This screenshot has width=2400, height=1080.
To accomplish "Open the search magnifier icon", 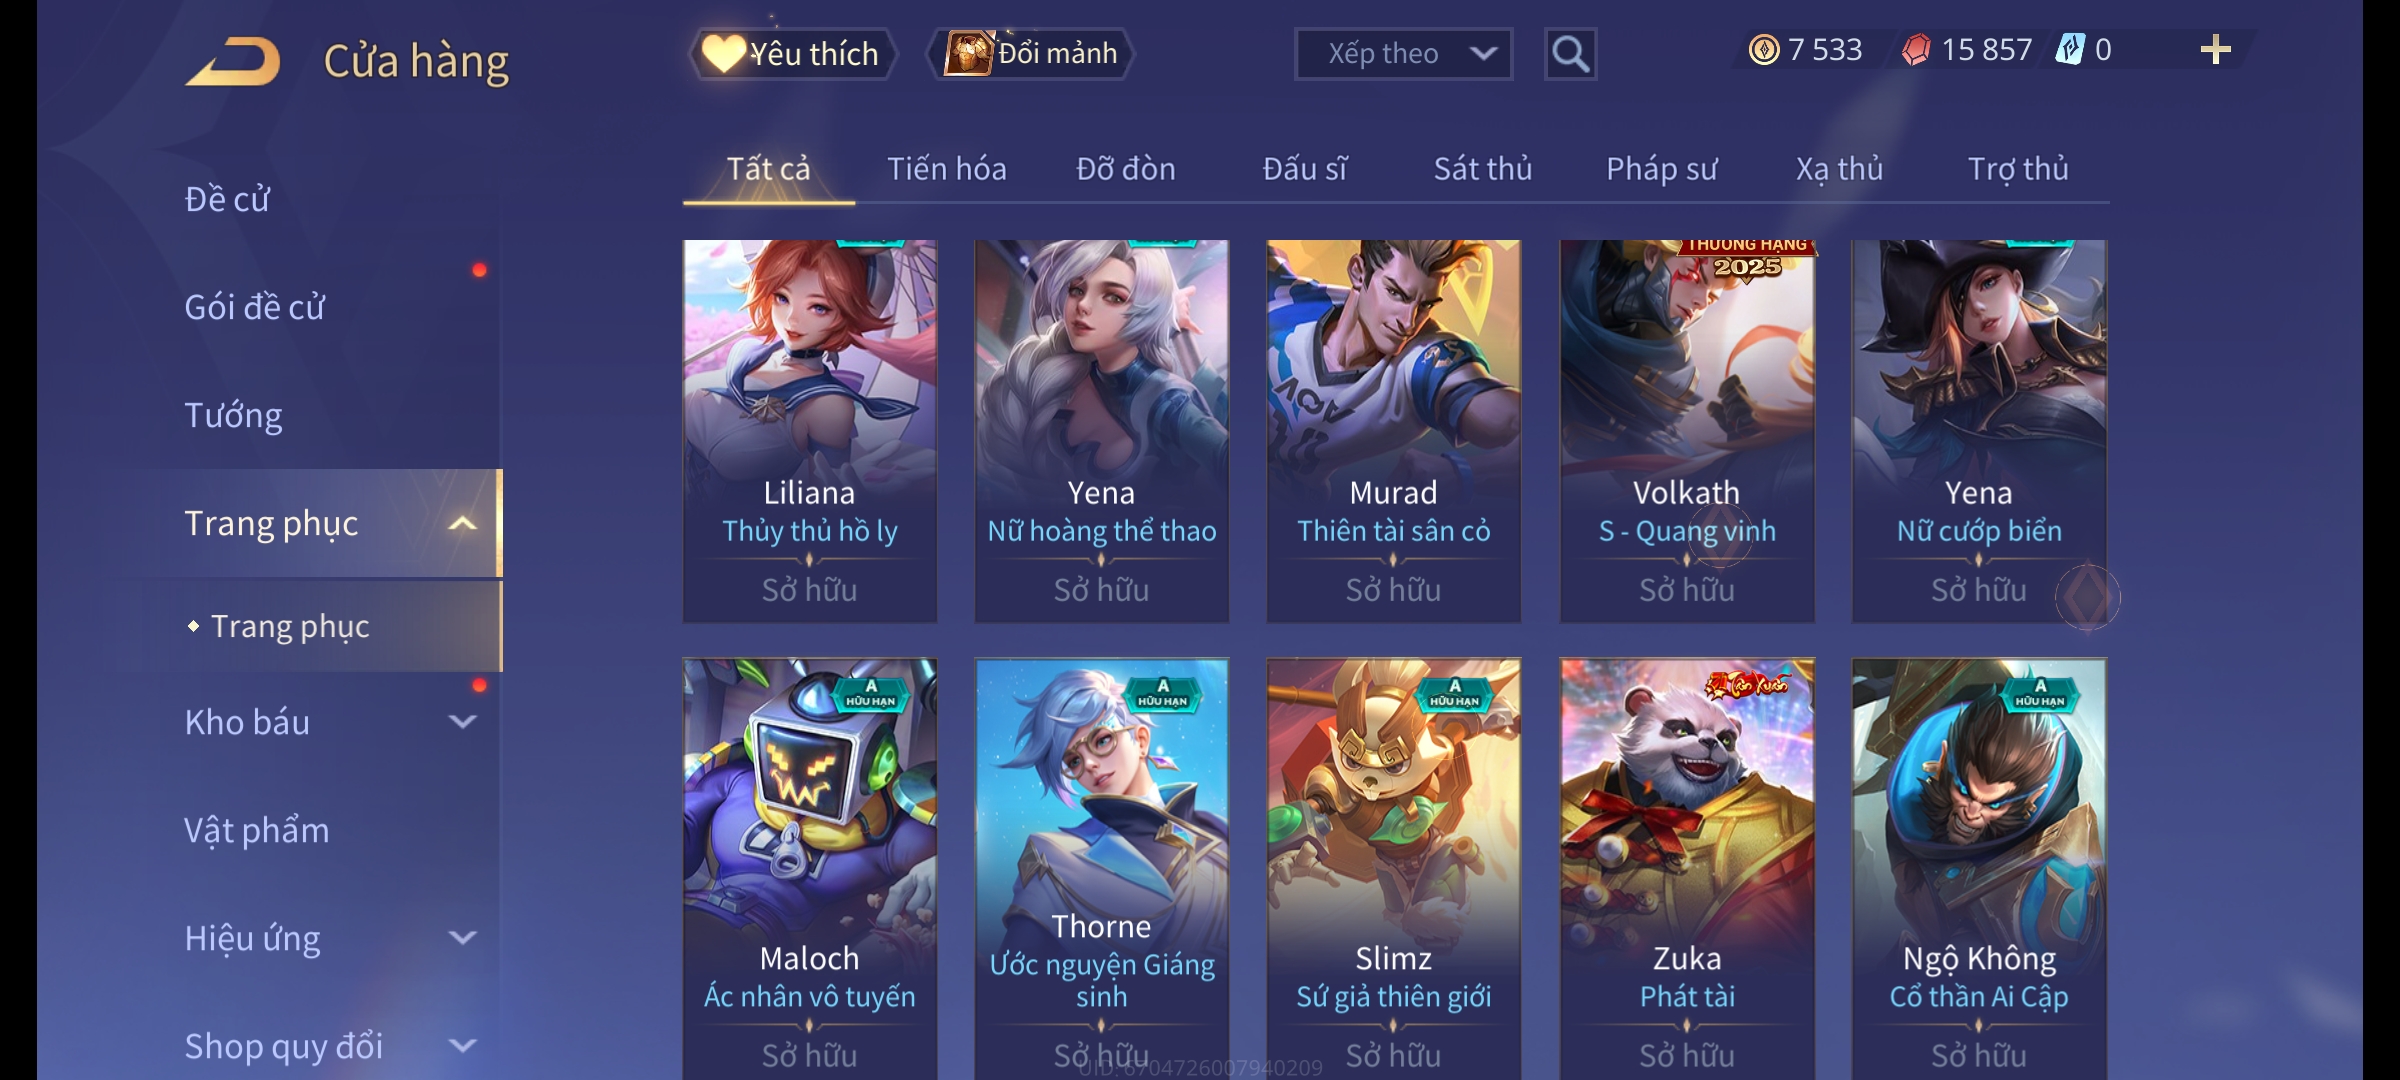I will (x=1570, y=54).
